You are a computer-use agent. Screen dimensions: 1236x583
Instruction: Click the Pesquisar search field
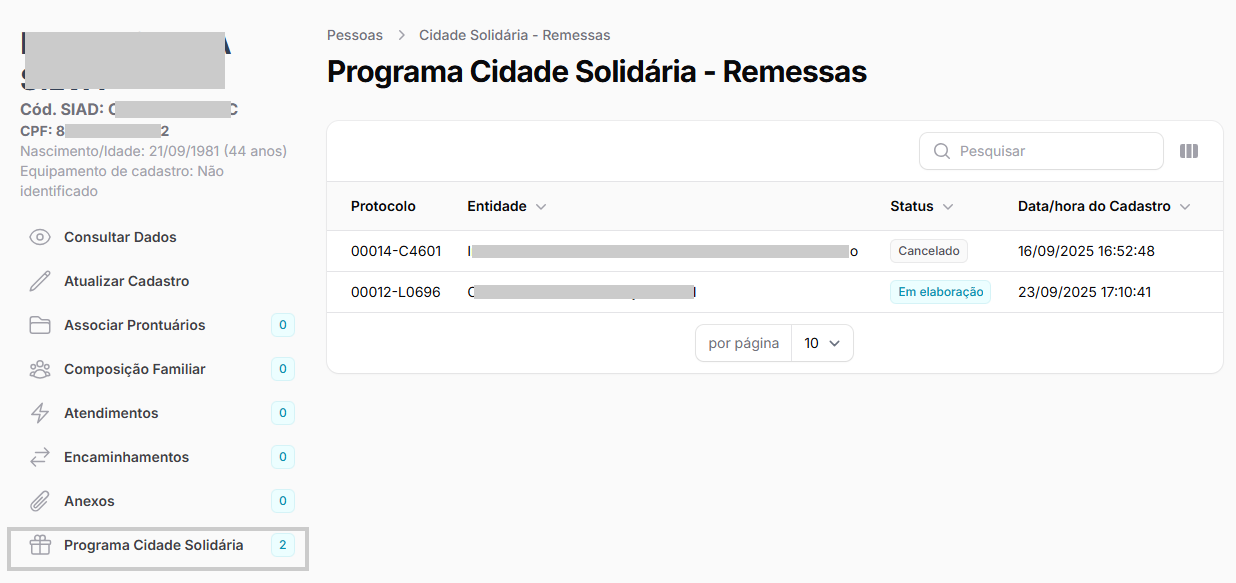coord(1050,151)
